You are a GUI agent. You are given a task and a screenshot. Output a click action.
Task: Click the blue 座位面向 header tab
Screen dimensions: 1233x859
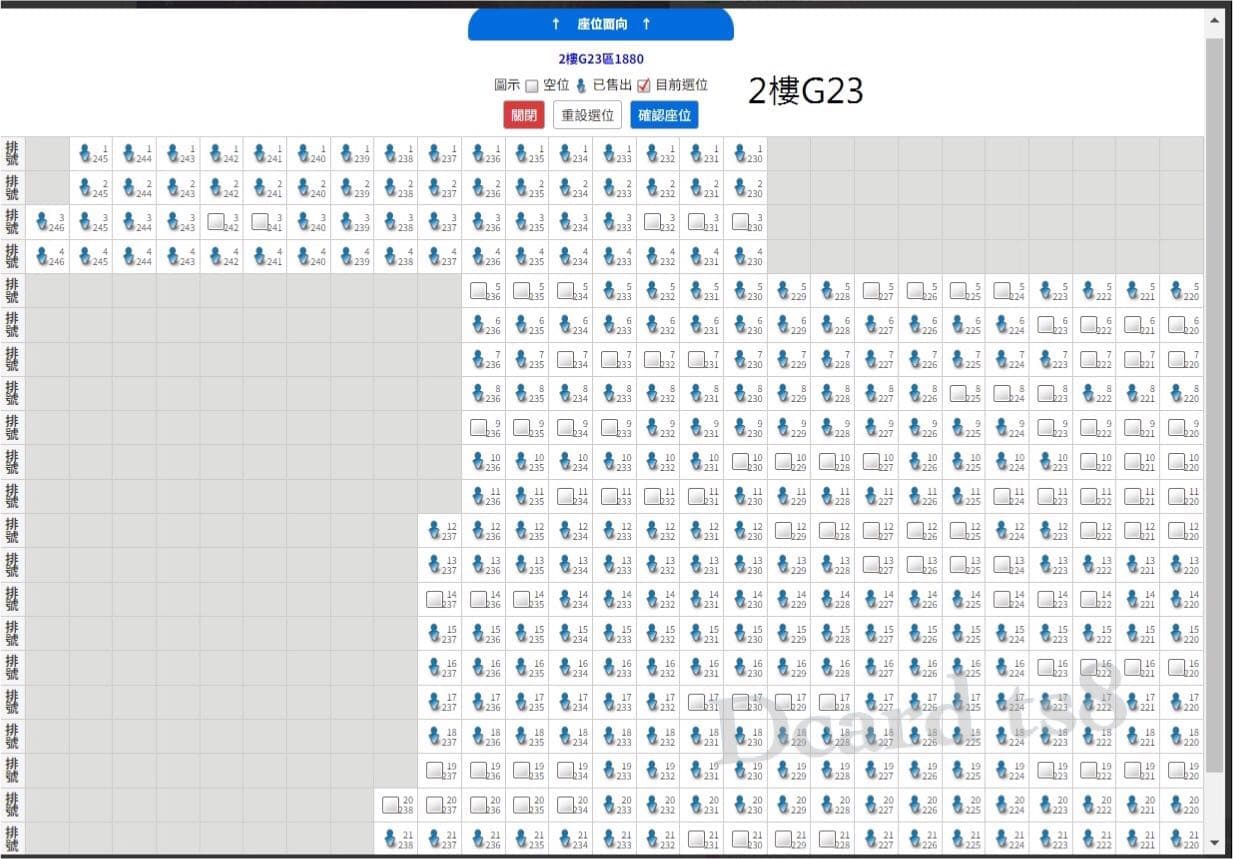(601, 24)
